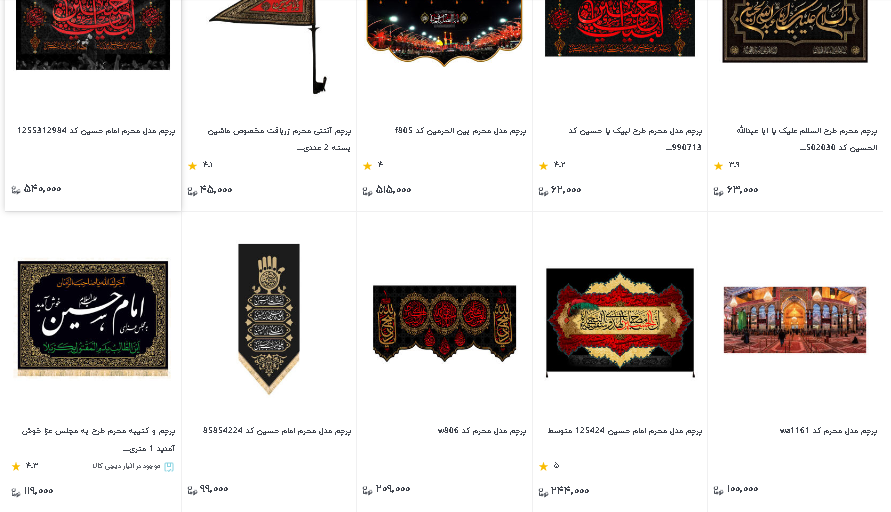This screenshot has height=512, width=891.
Task: Click the 515,000 price of the بین الحرمین flag
Action: [x=393, y=189]
